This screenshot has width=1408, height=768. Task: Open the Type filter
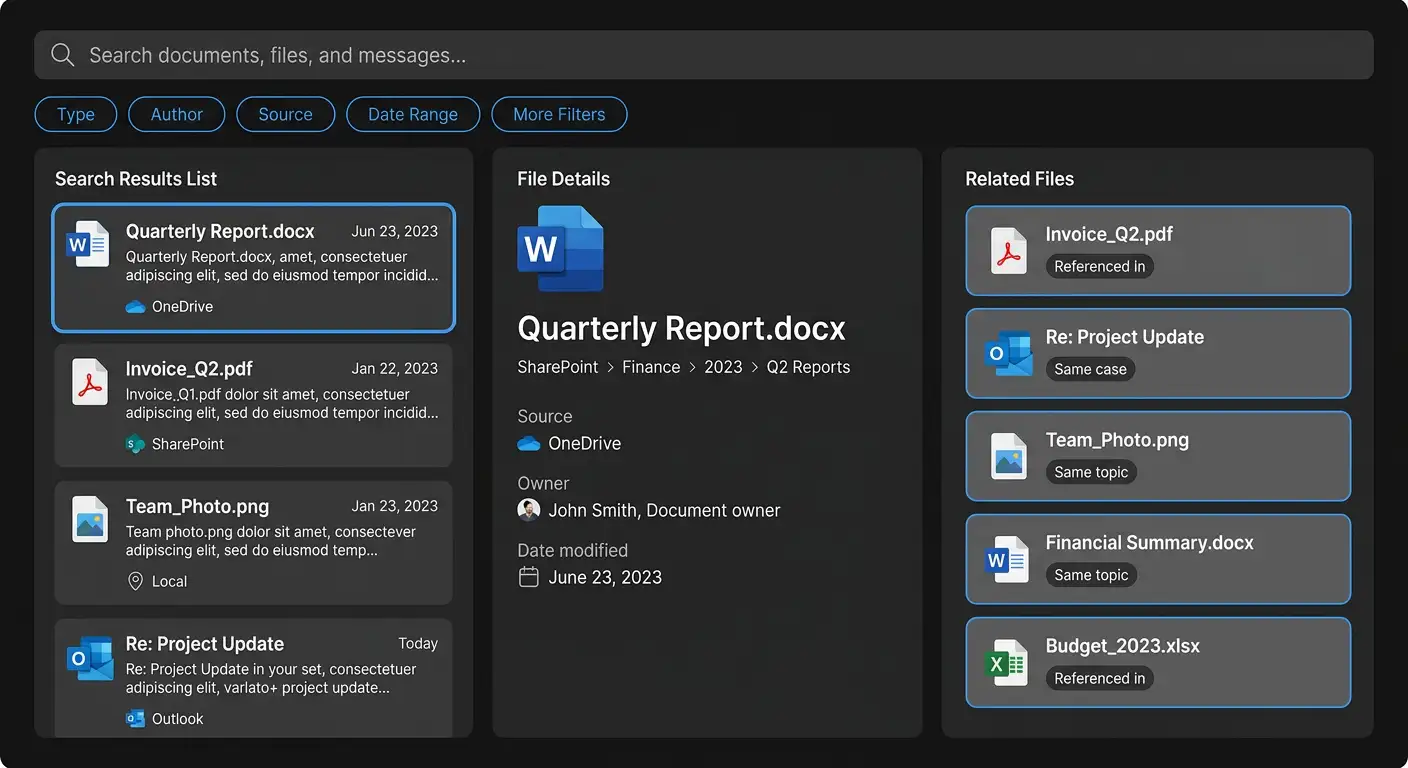point(76,114)
